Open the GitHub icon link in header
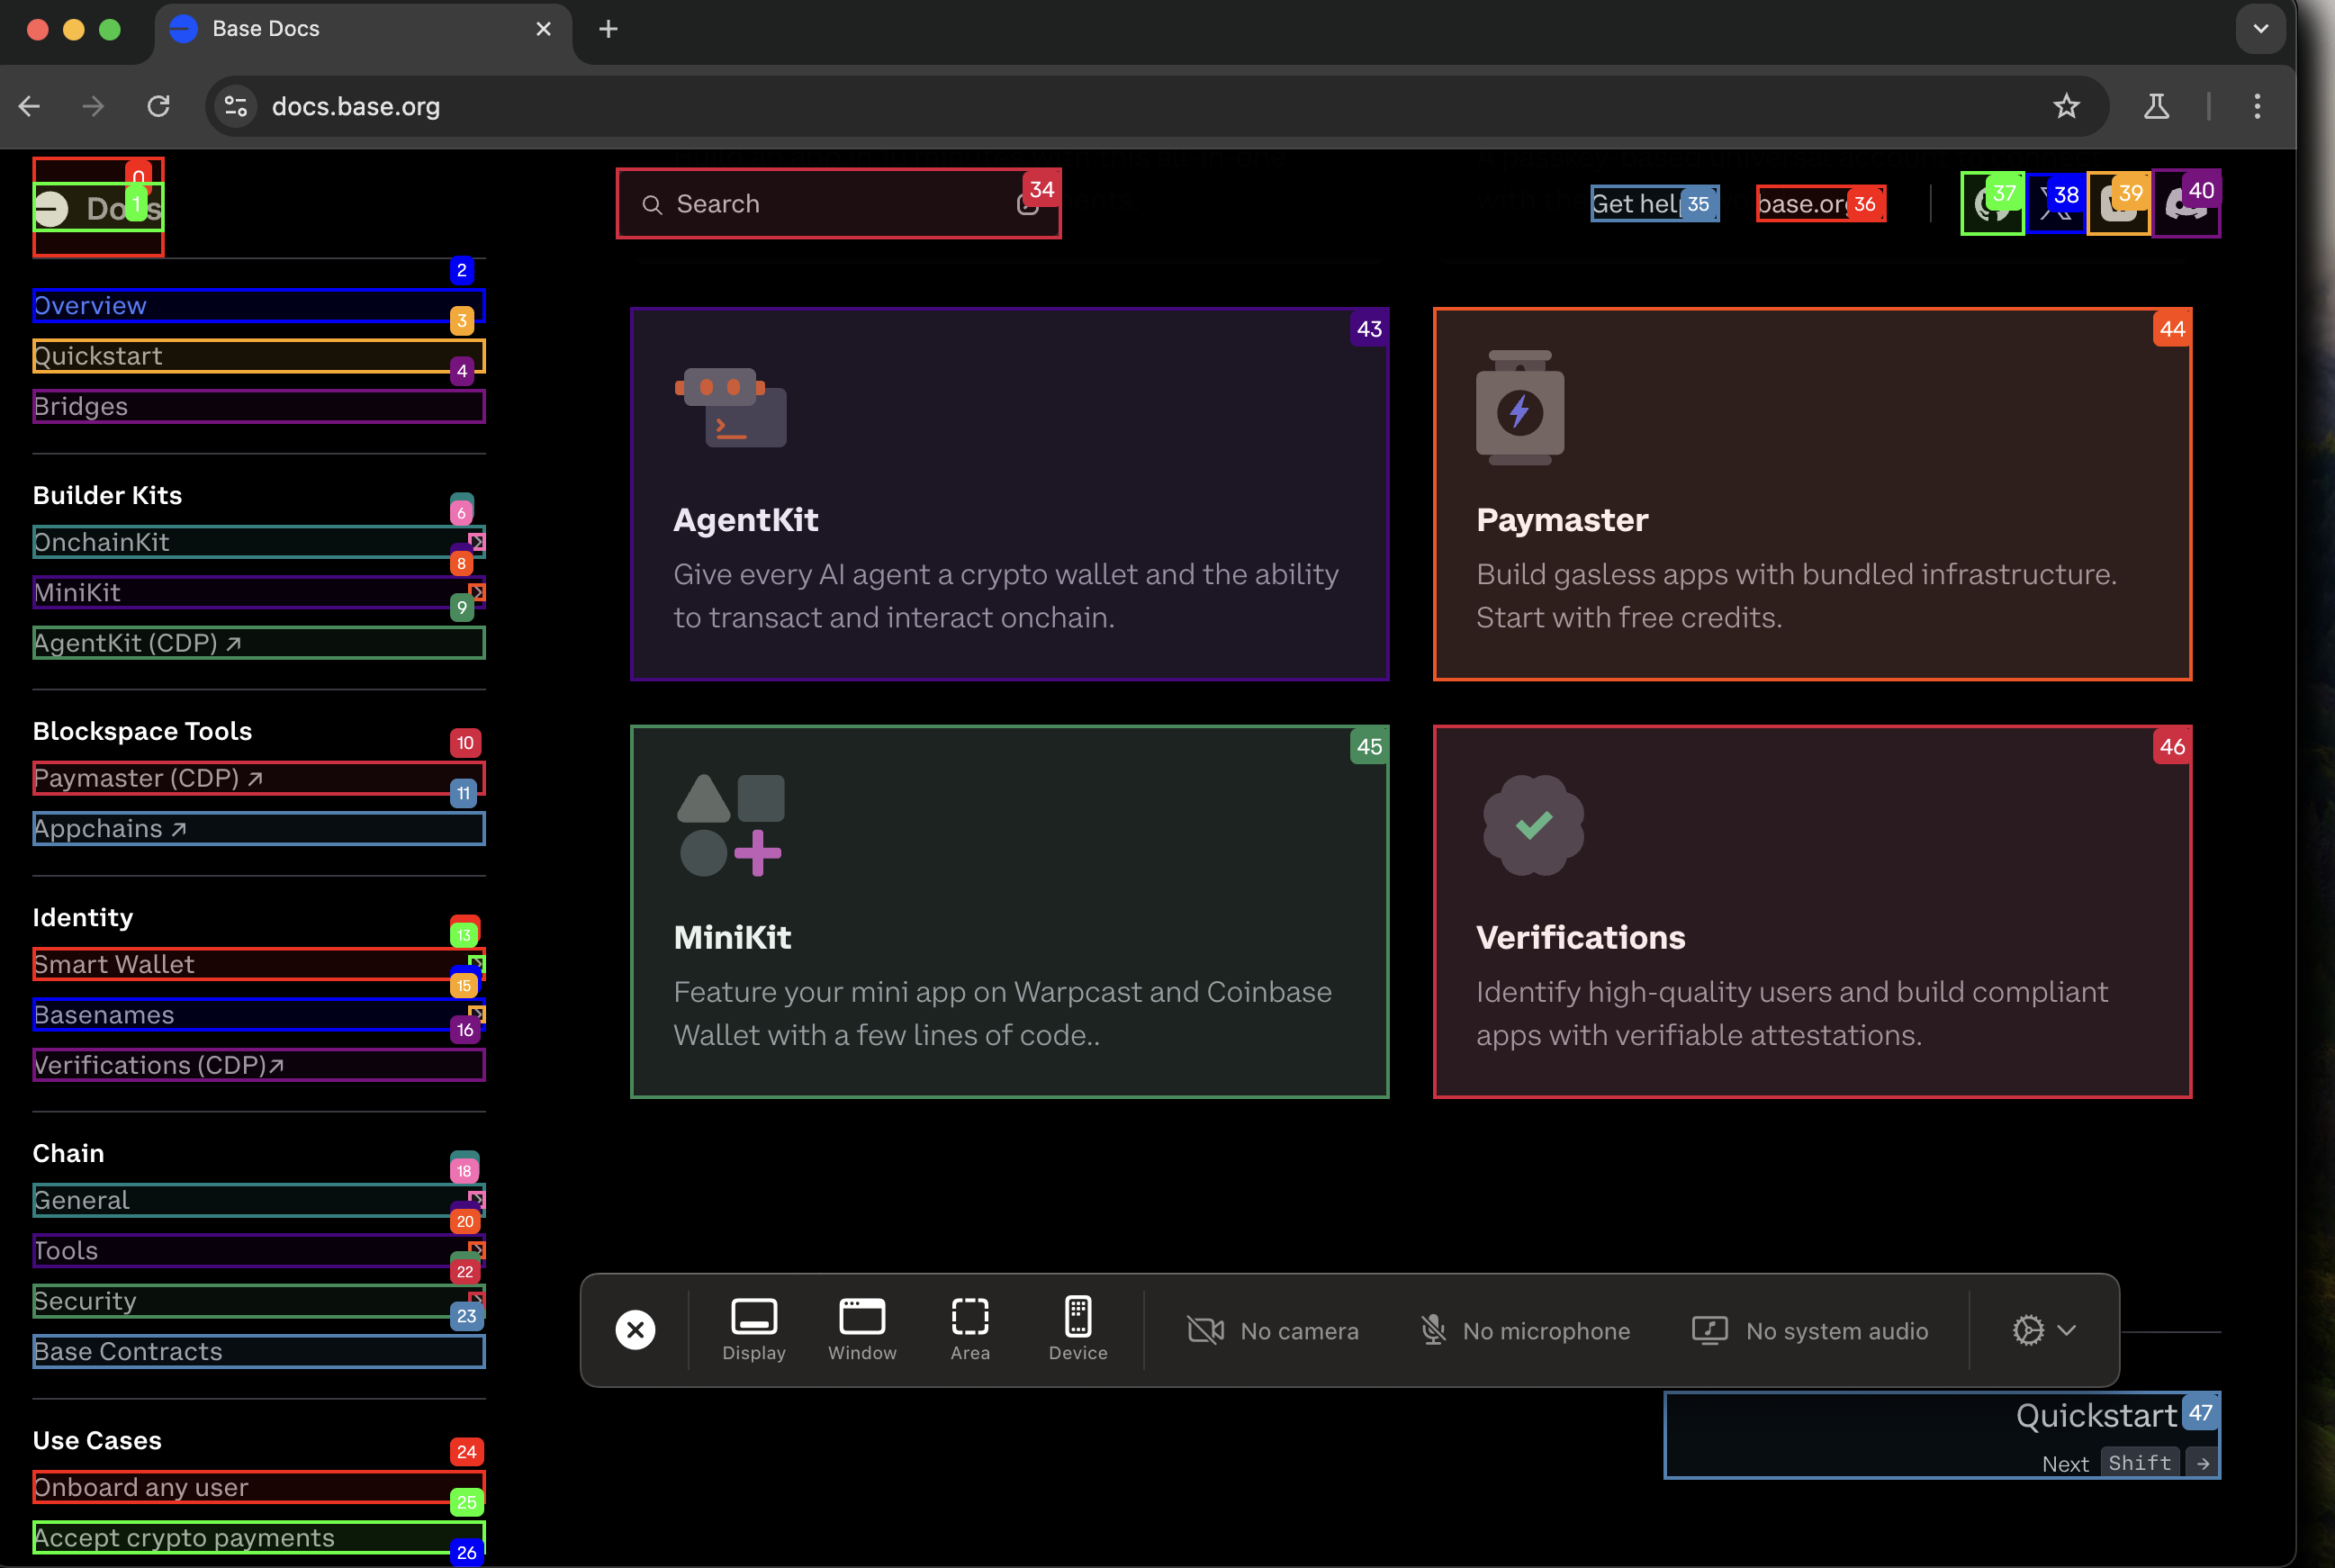The width and height of the screenshot is (2335, 1568). pyautogui.click(x=1991, y=204)
